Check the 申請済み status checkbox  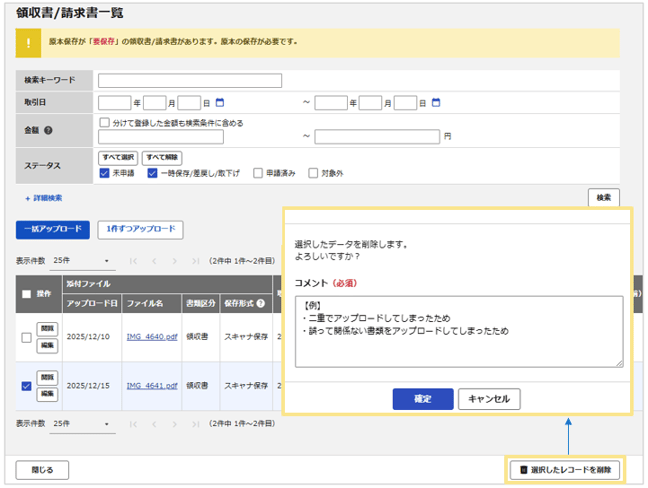(x=258, y=173)
